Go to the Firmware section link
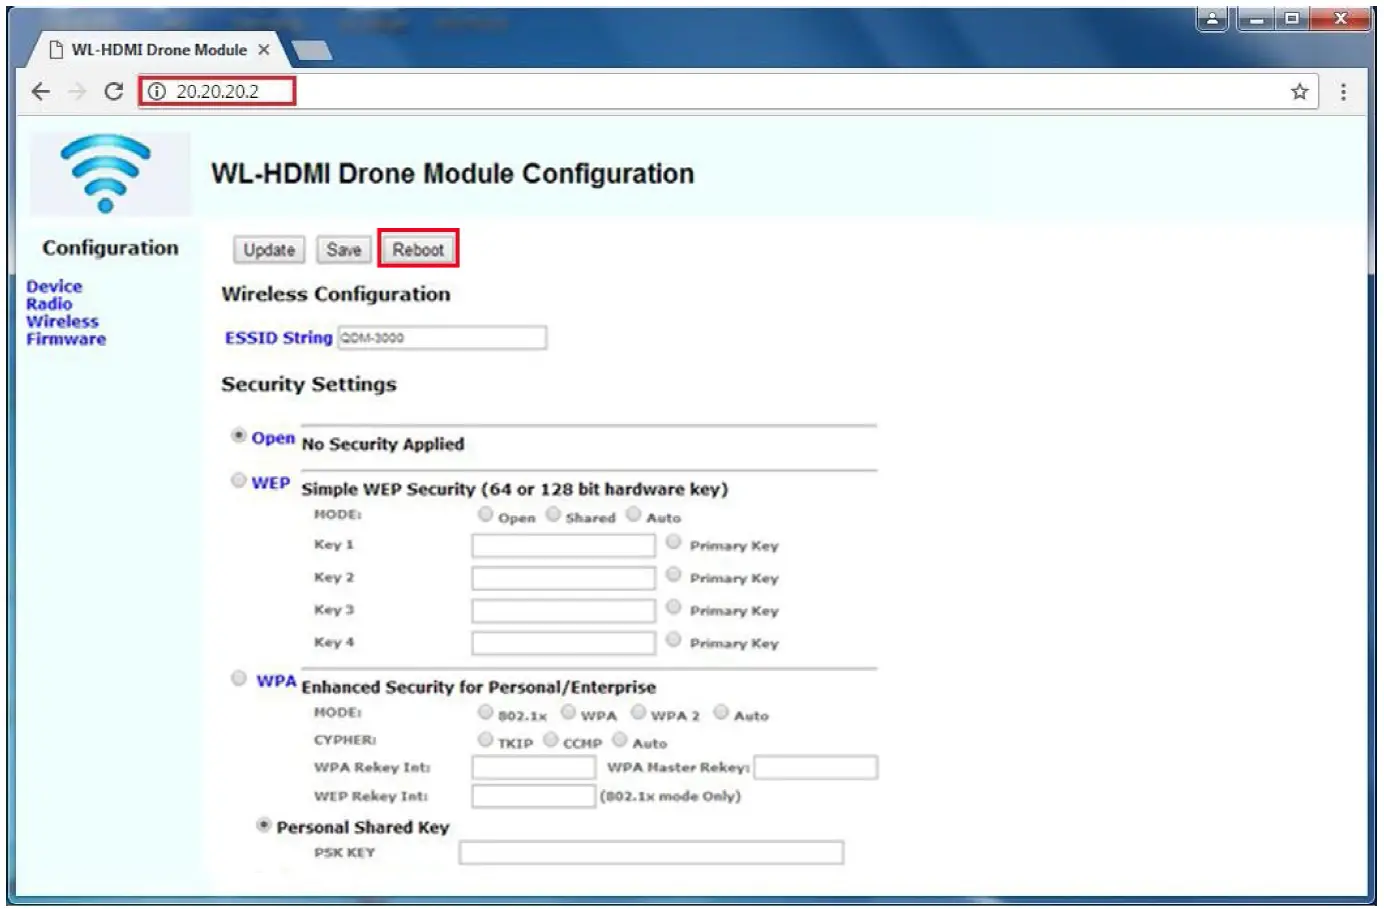1384x909 pixels. pos(66,340)
